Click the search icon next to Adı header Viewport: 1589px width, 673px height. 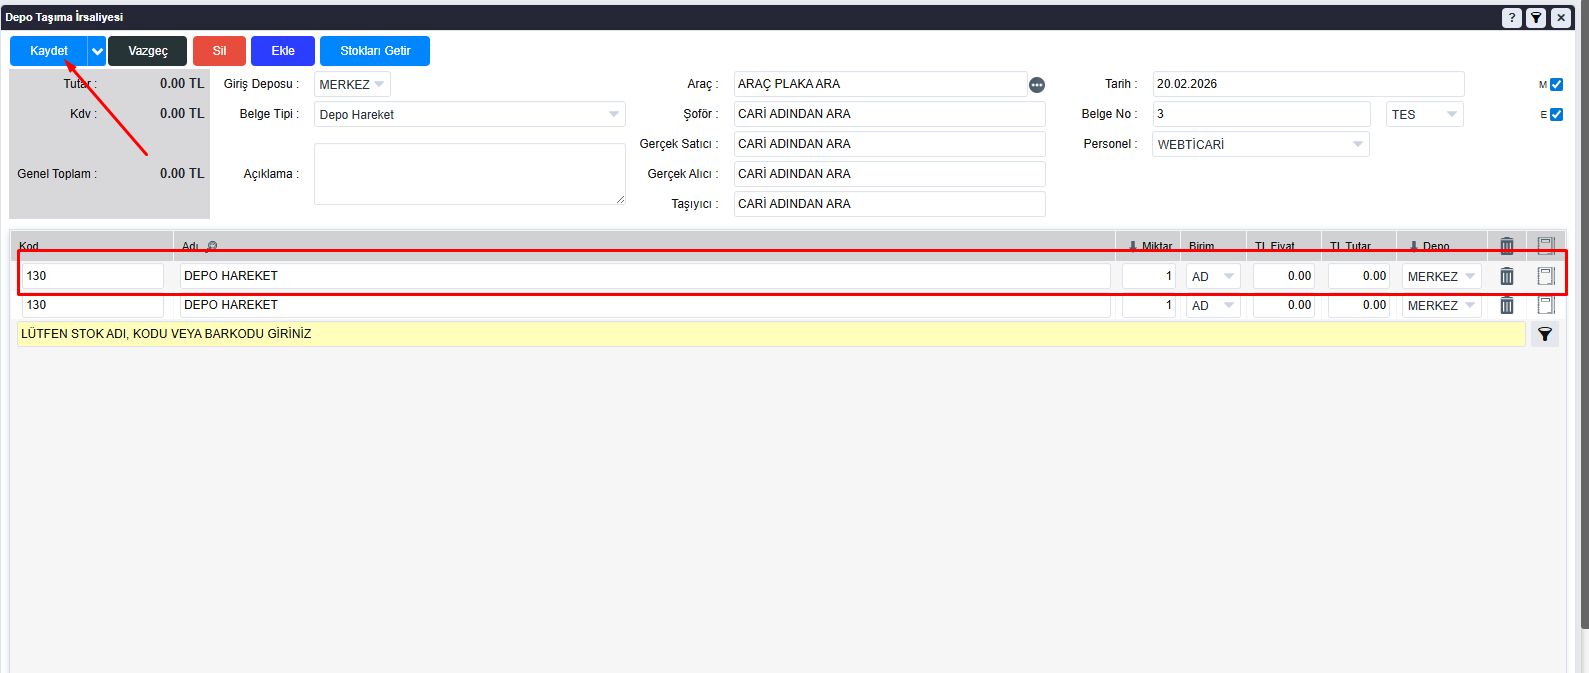[x=211, y=246]
